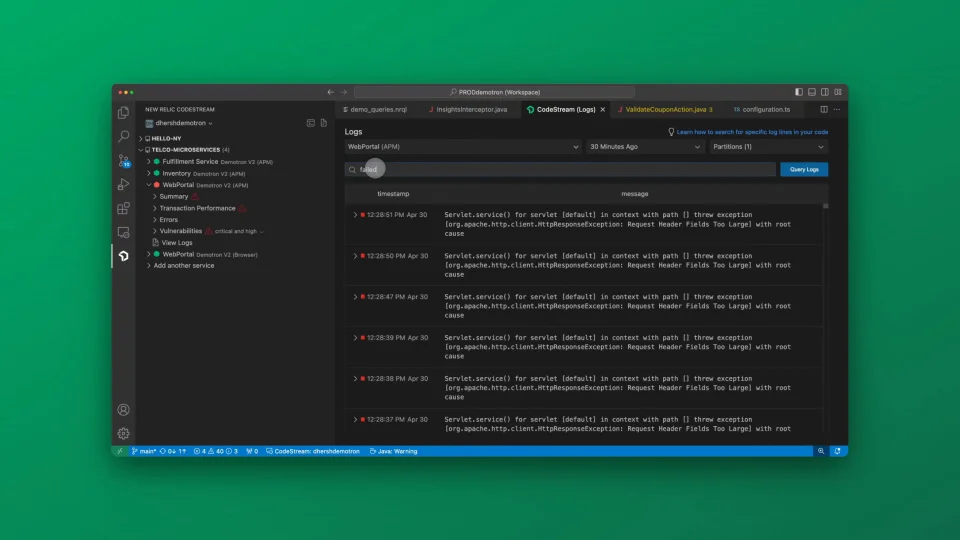Click CodeStream: dhershdemotron status item
Viewport: 960px width, 540px height.
[x=313, y=451]
